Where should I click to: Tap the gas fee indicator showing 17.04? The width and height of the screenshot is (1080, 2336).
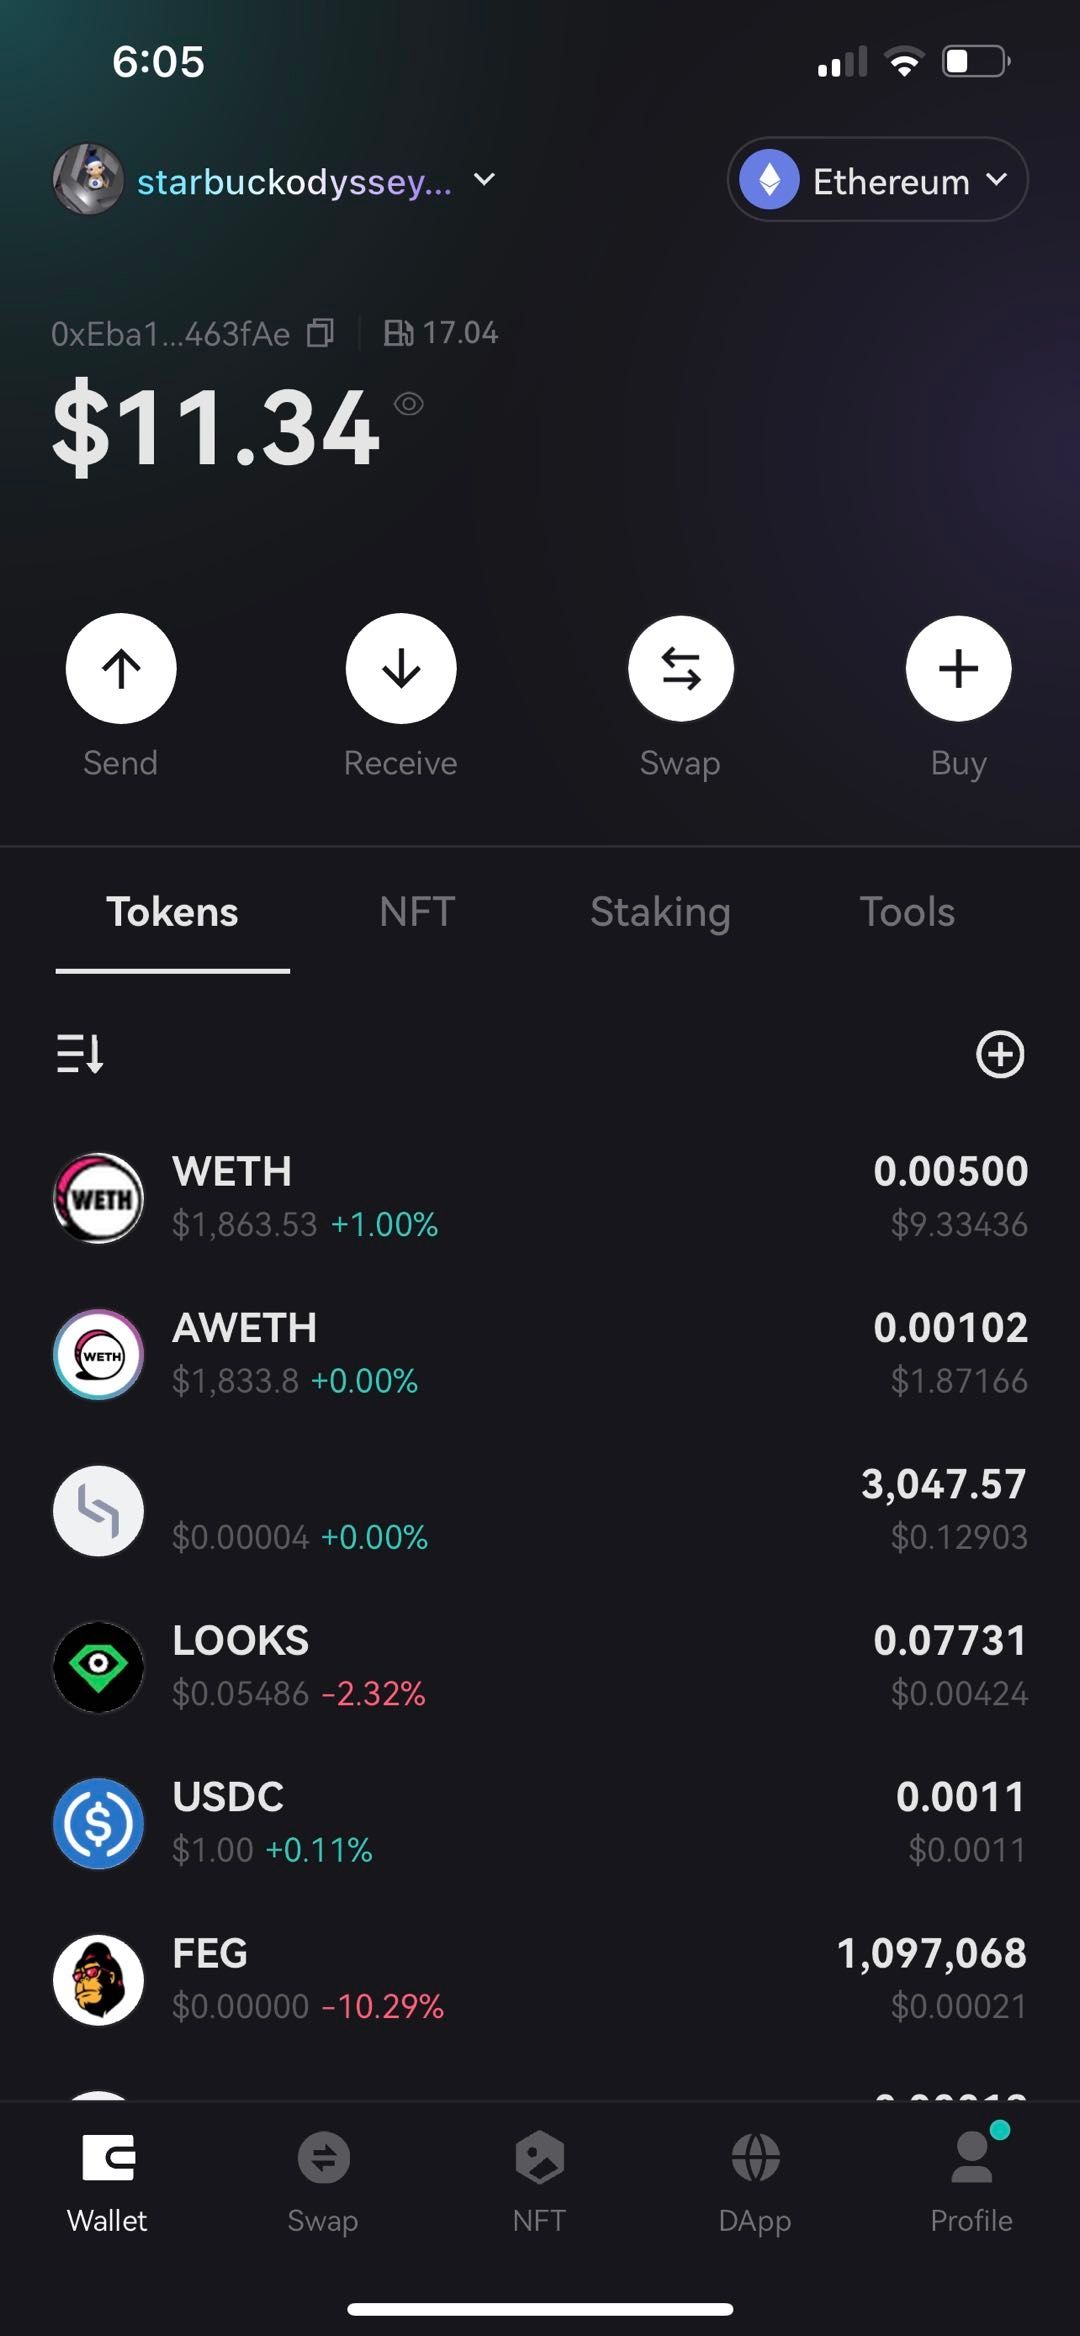(x=441, y=333)
